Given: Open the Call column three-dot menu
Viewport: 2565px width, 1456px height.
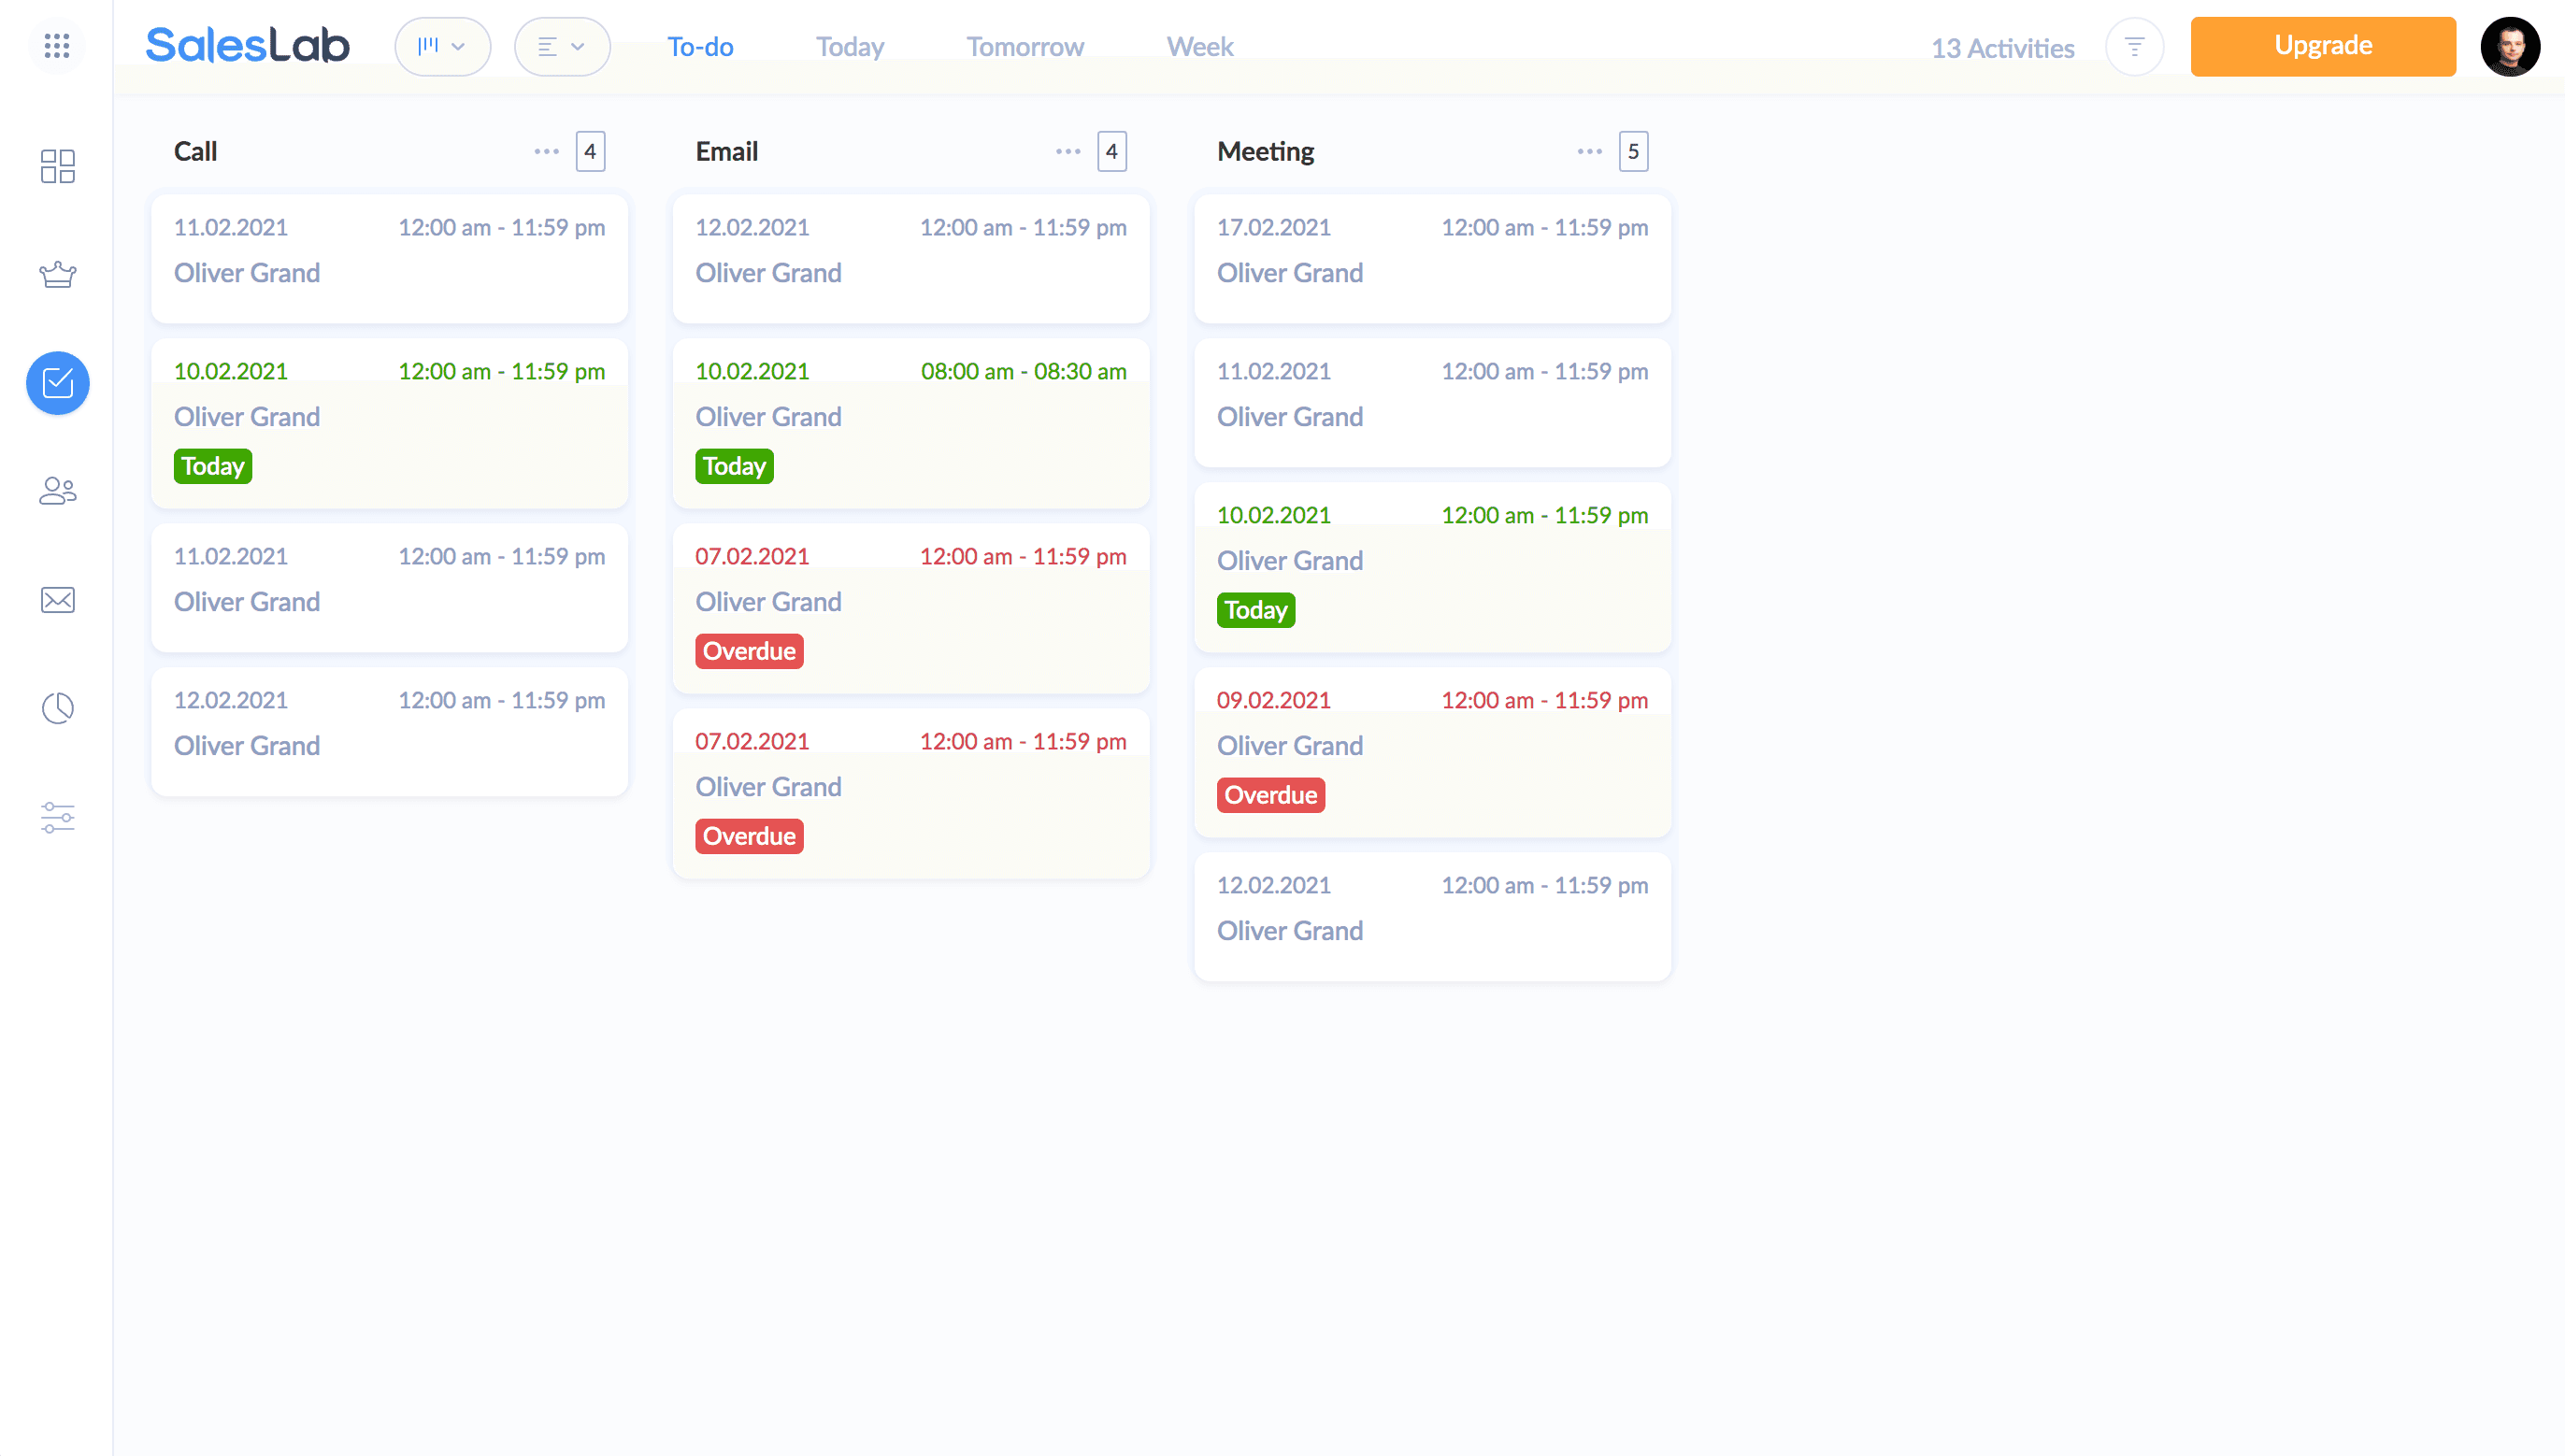Looking at the screenshot, I should (546, 152).
